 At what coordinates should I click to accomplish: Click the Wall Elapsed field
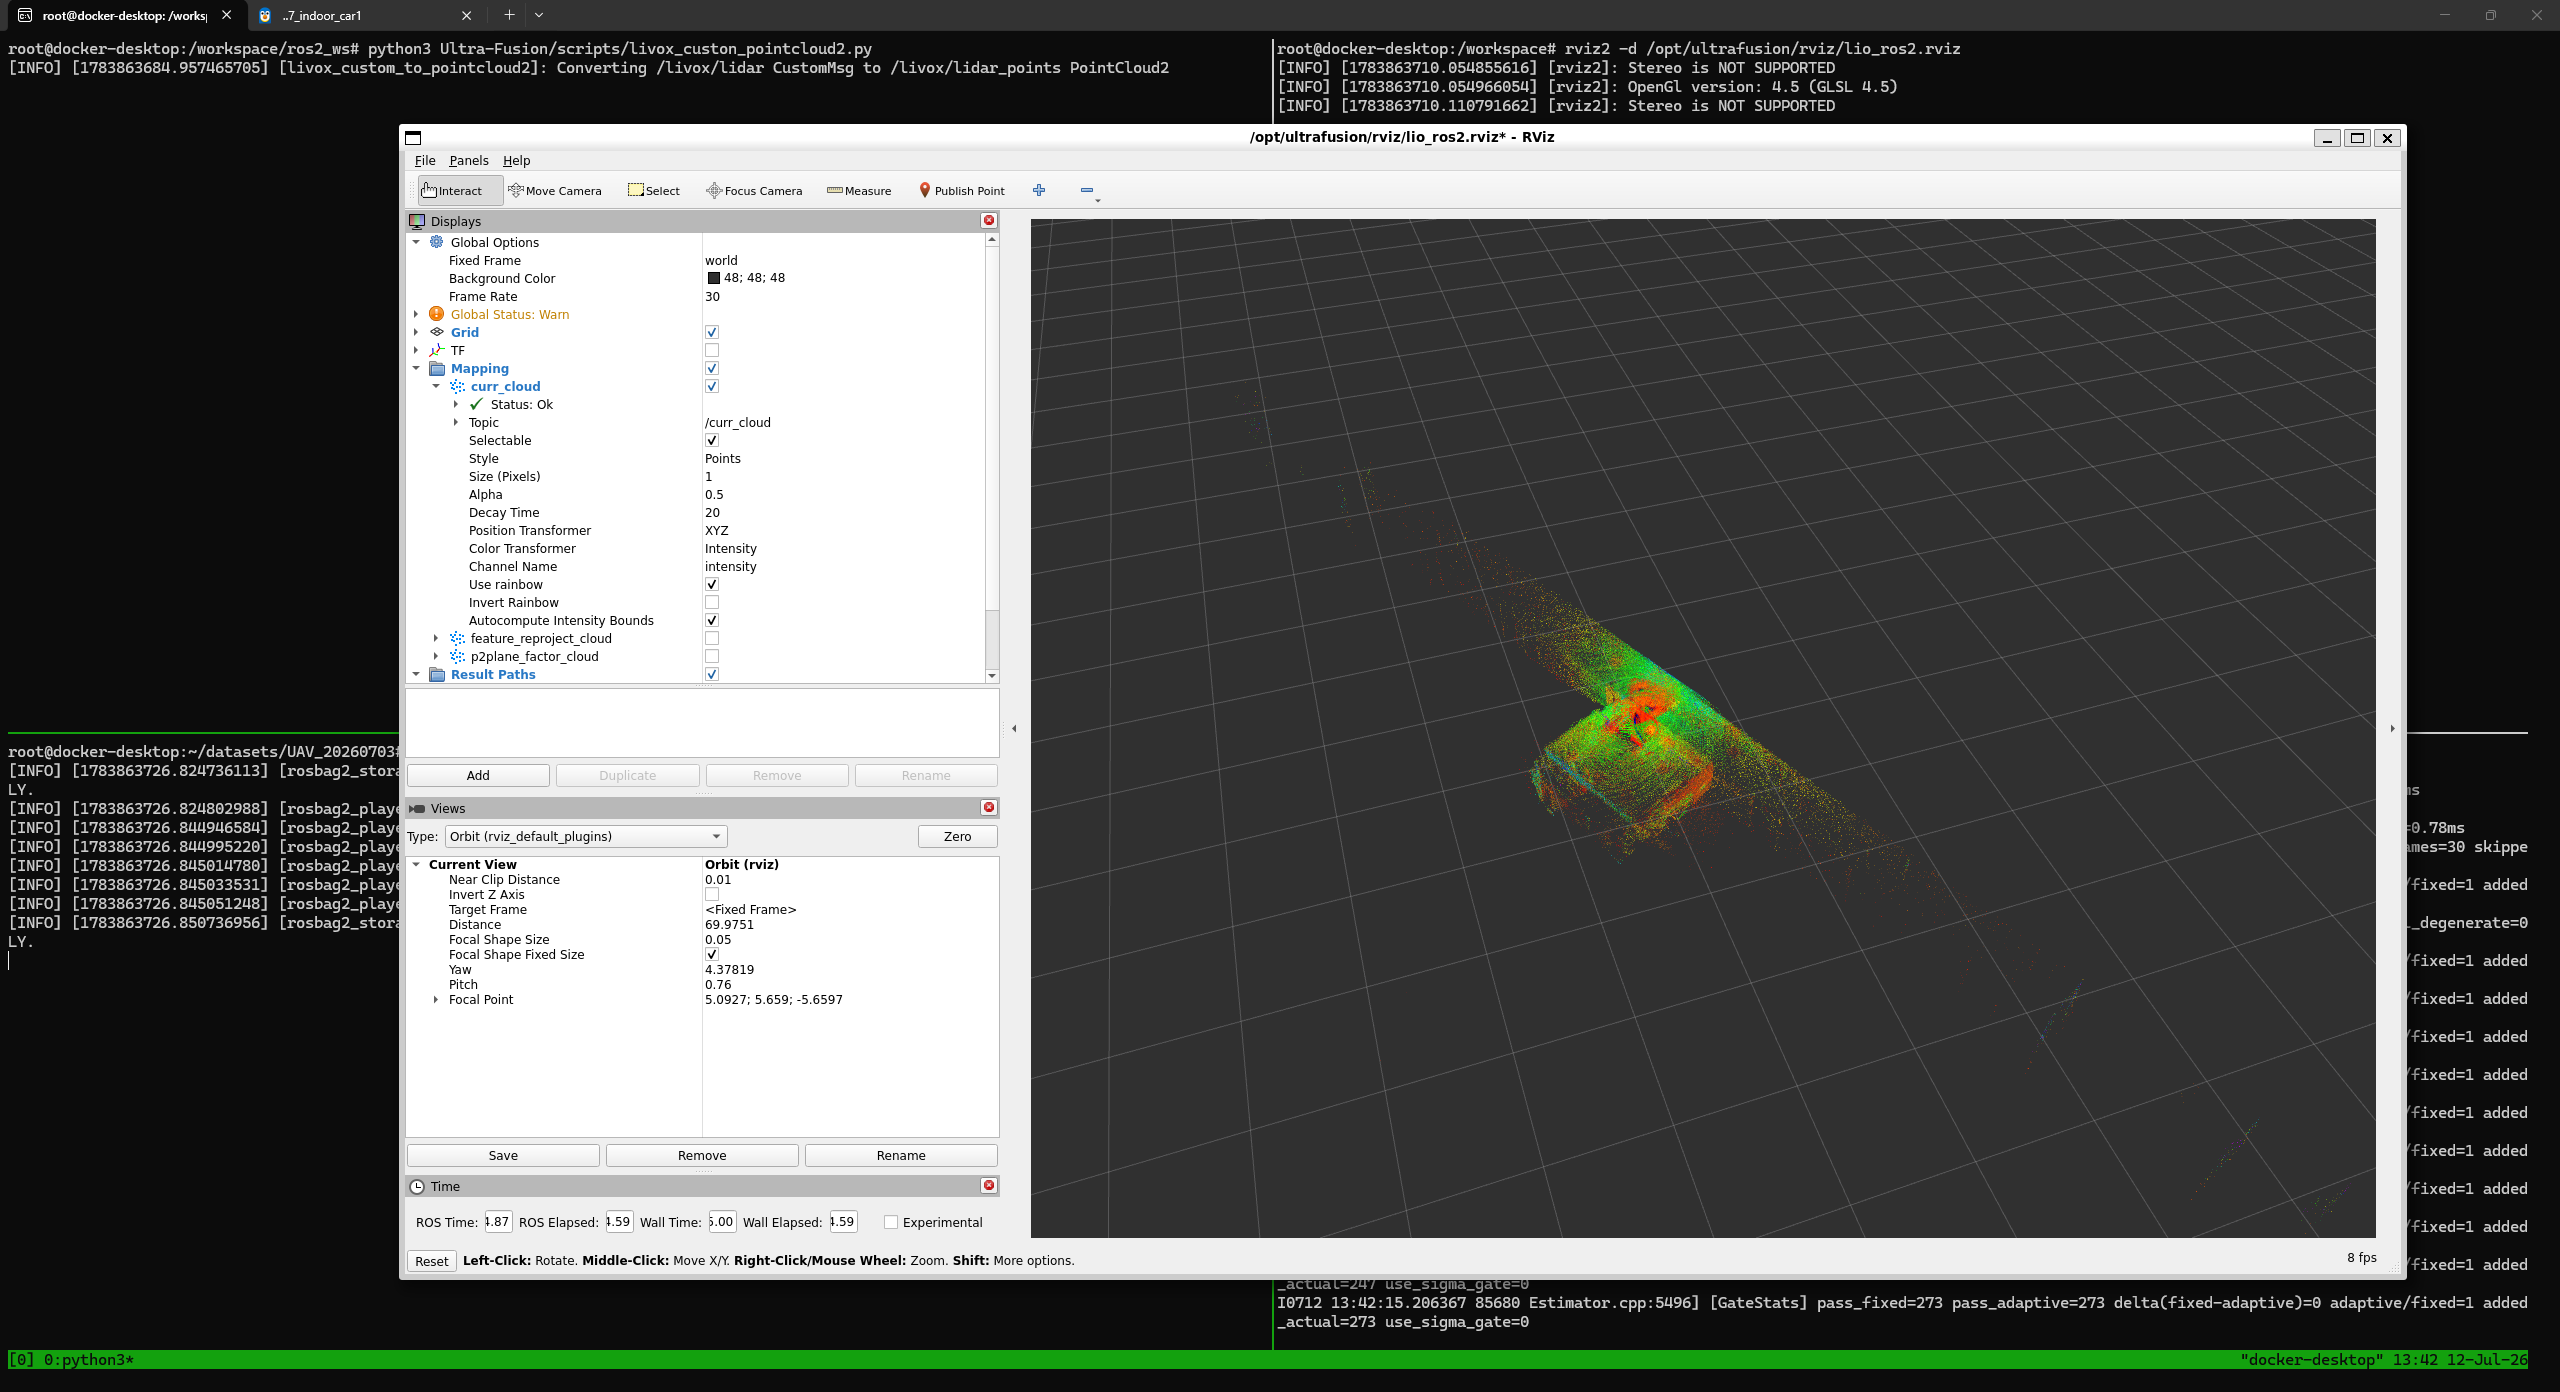click(x=843, y=1221)
